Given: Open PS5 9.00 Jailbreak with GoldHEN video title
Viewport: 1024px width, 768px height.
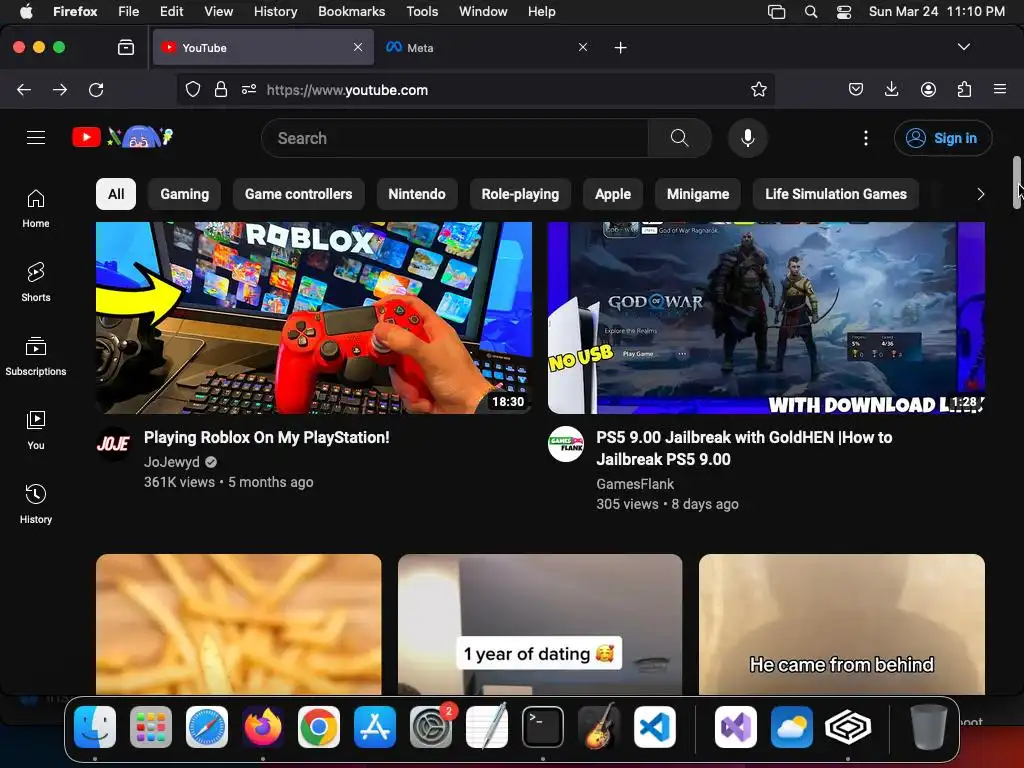Looking at the screenshot, I should [x=744, y=449].
